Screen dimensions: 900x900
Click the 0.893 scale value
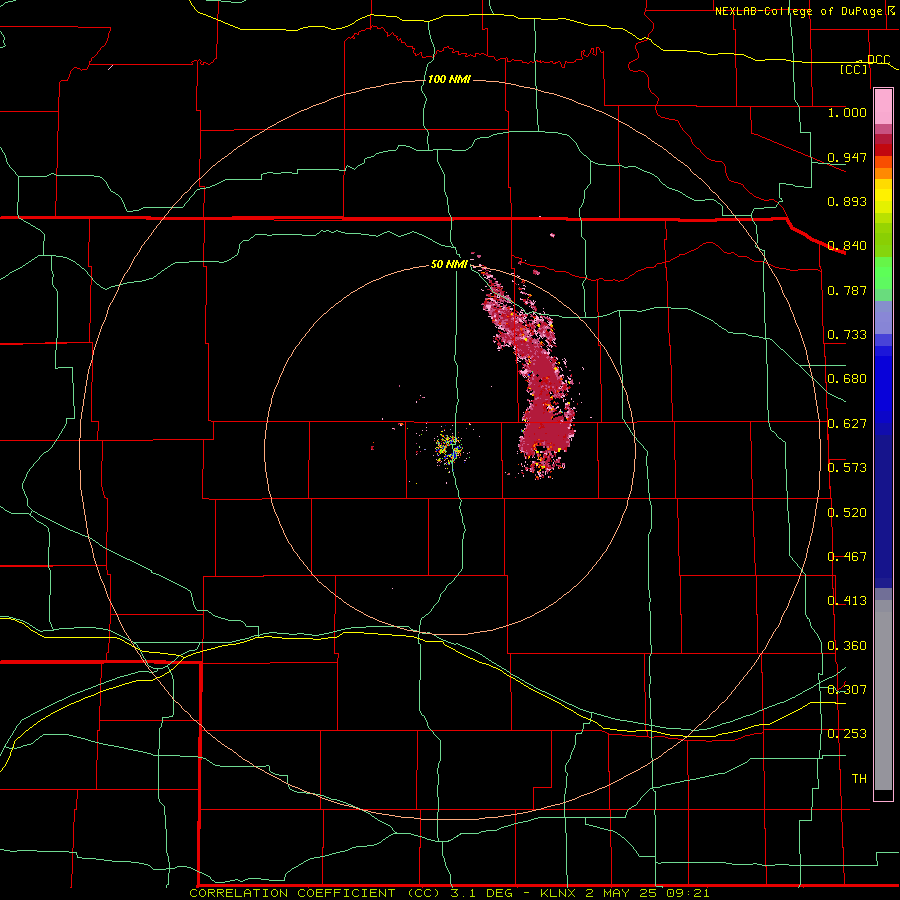pyautogui.click(x=847, y=201)
